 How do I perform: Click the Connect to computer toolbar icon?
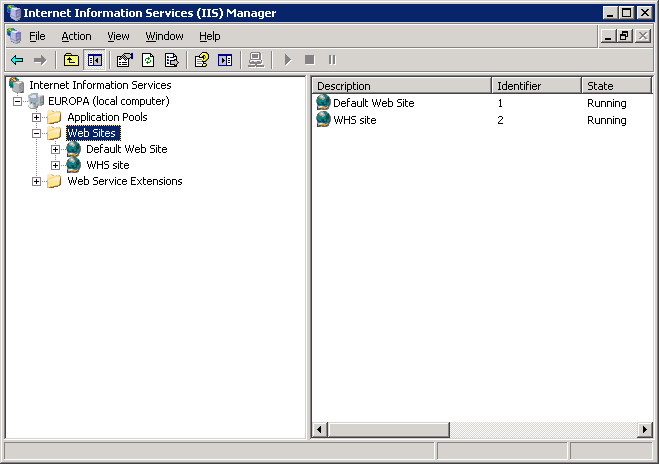[x=256, y=60]
